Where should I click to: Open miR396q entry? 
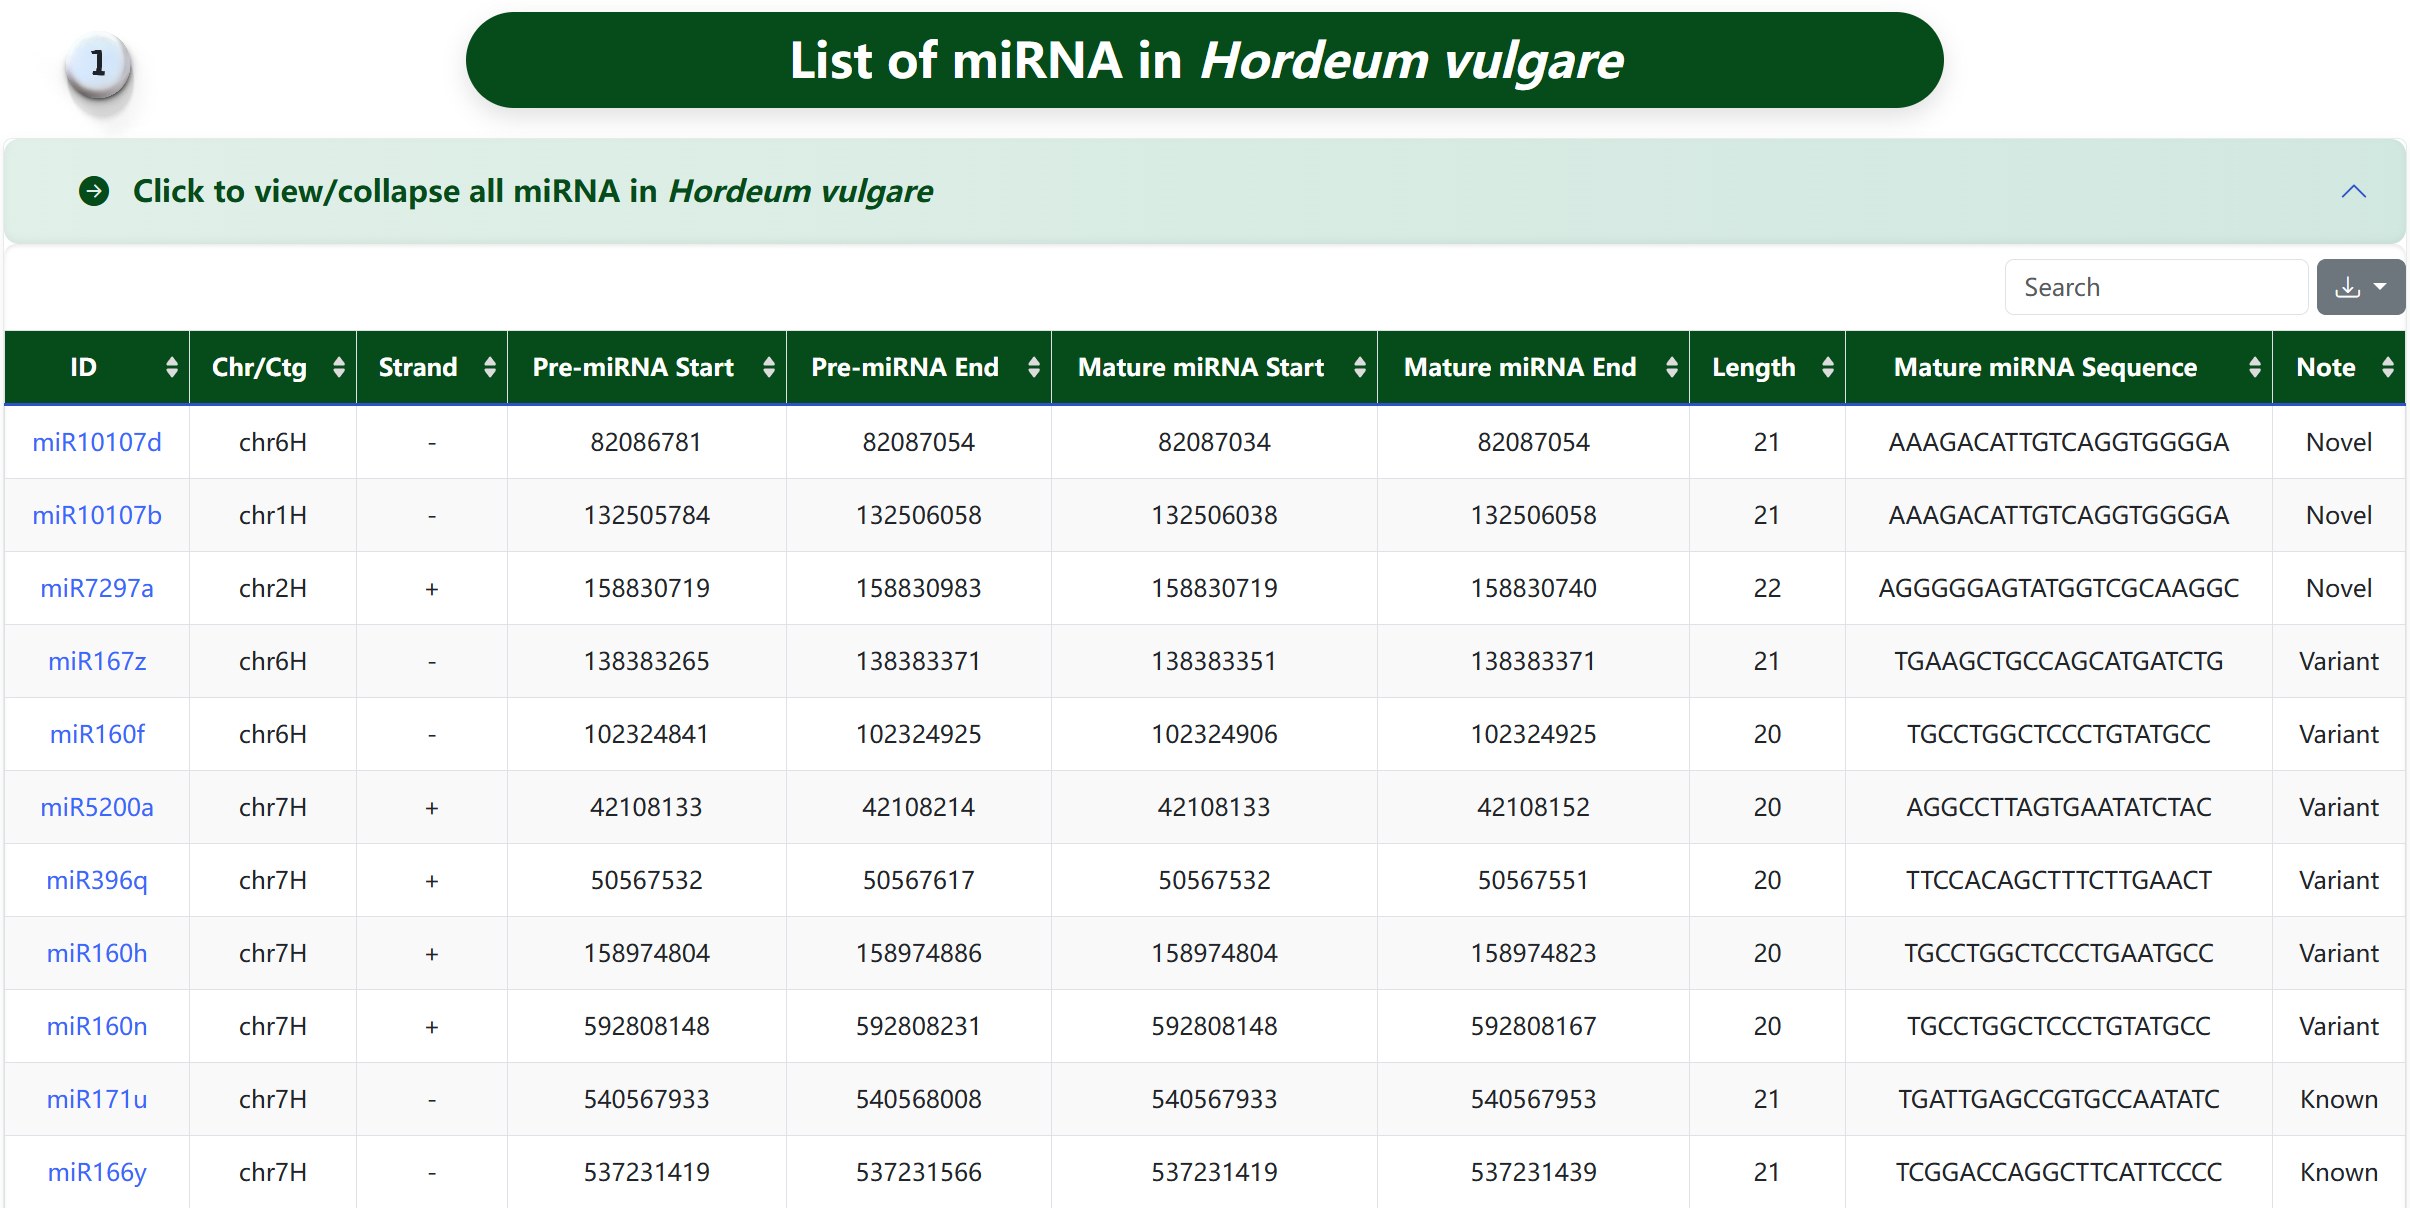(97, 880)
